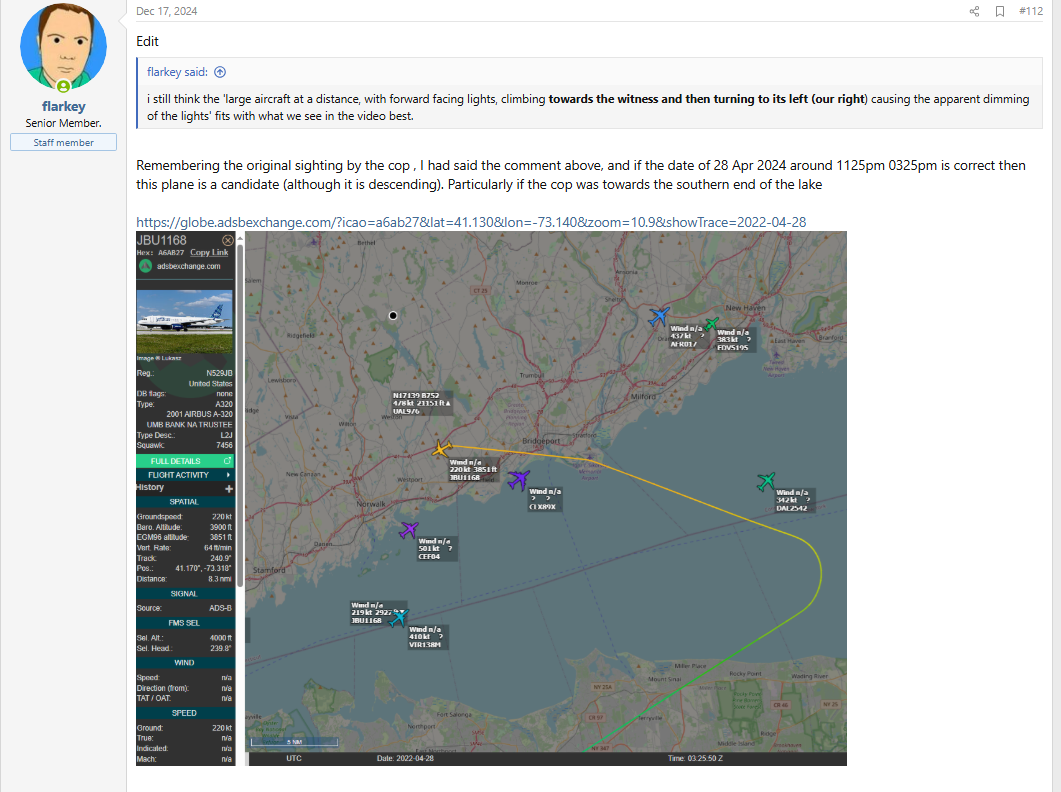The height and width of the screenshot is (792, 1061).
Task: Click the adsbexchange.com logo icon
Action: pos(146,266)
